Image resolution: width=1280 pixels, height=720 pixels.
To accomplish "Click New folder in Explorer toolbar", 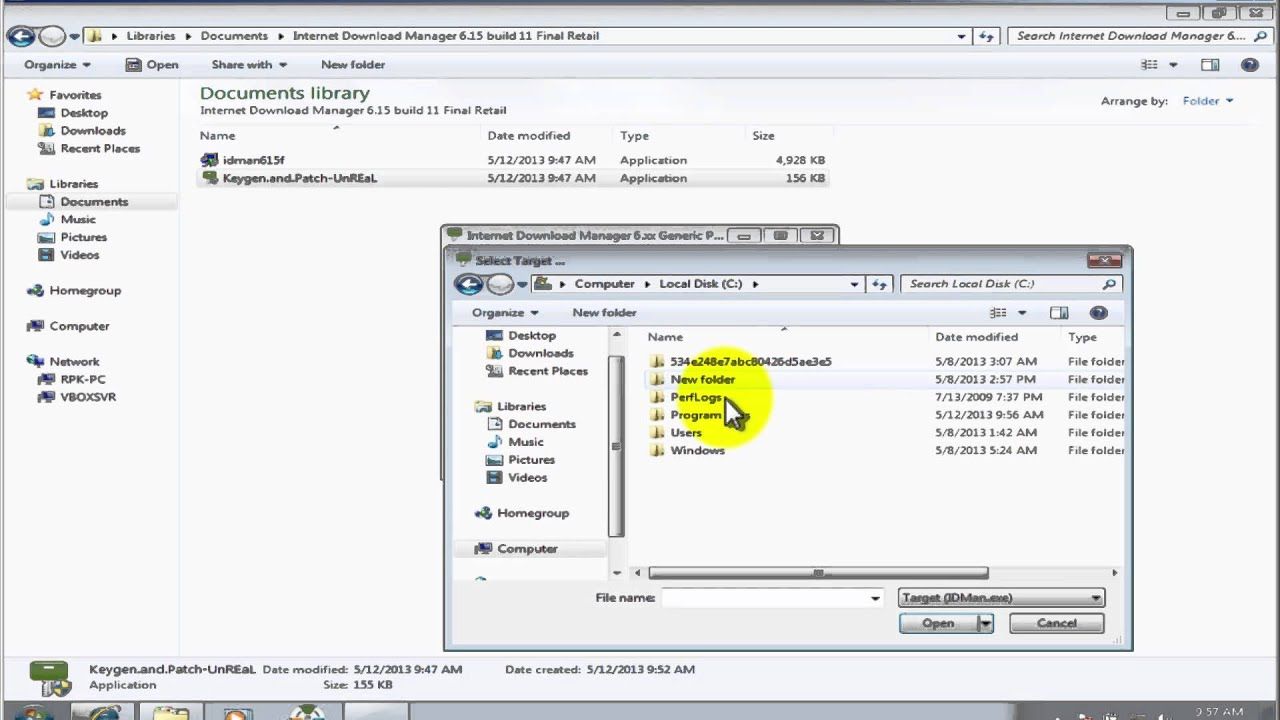I will point(353,65).
